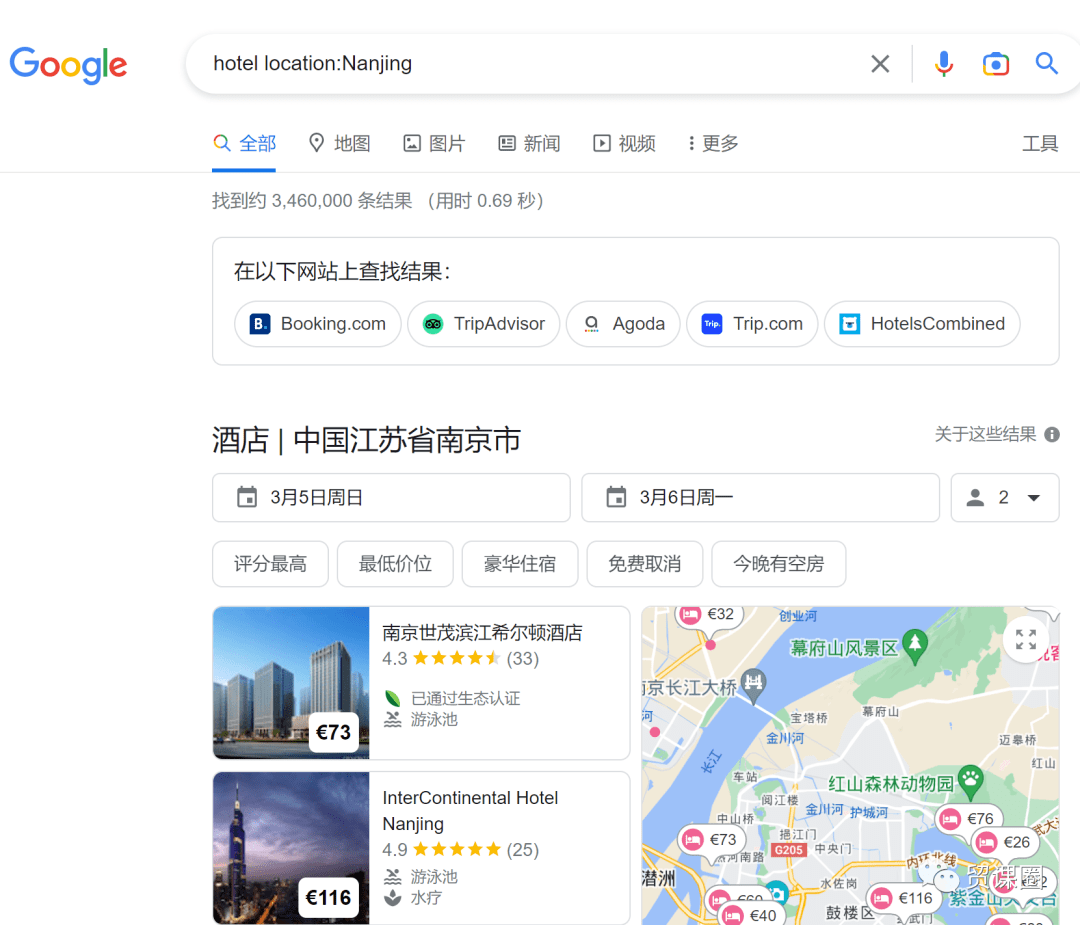Pick check-in date 3月5日周日

[x=391, y=497]
